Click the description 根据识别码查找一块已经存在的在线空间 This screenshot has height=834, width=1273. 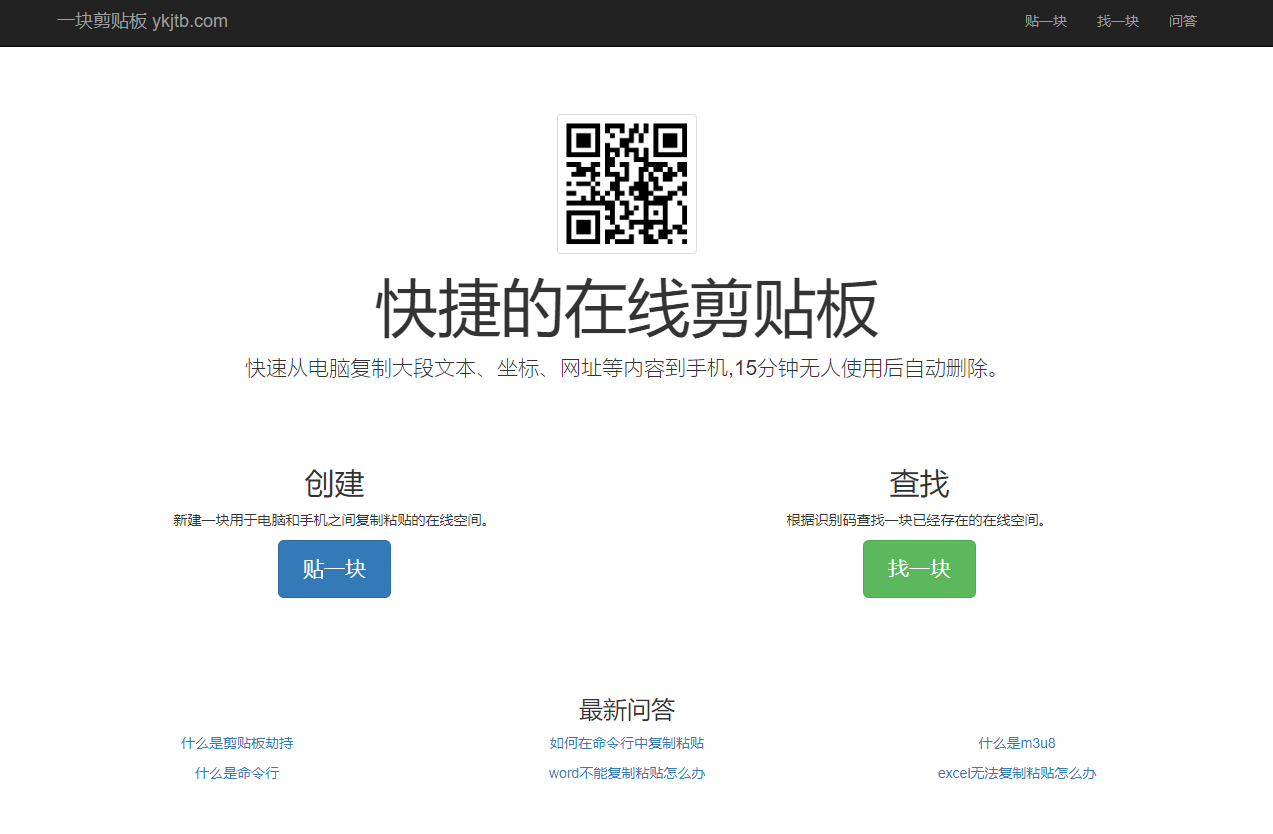click(x=919, y=520)
